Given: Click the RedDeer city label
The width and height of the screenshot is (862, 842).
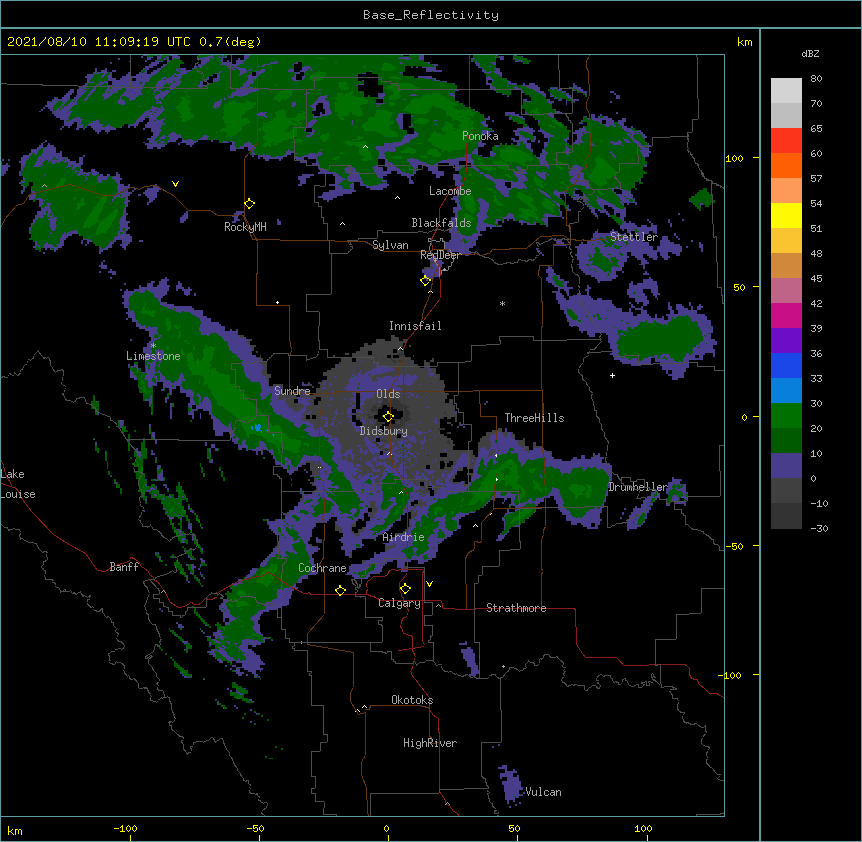Looking at the screenshot, I should click(440, 255).
